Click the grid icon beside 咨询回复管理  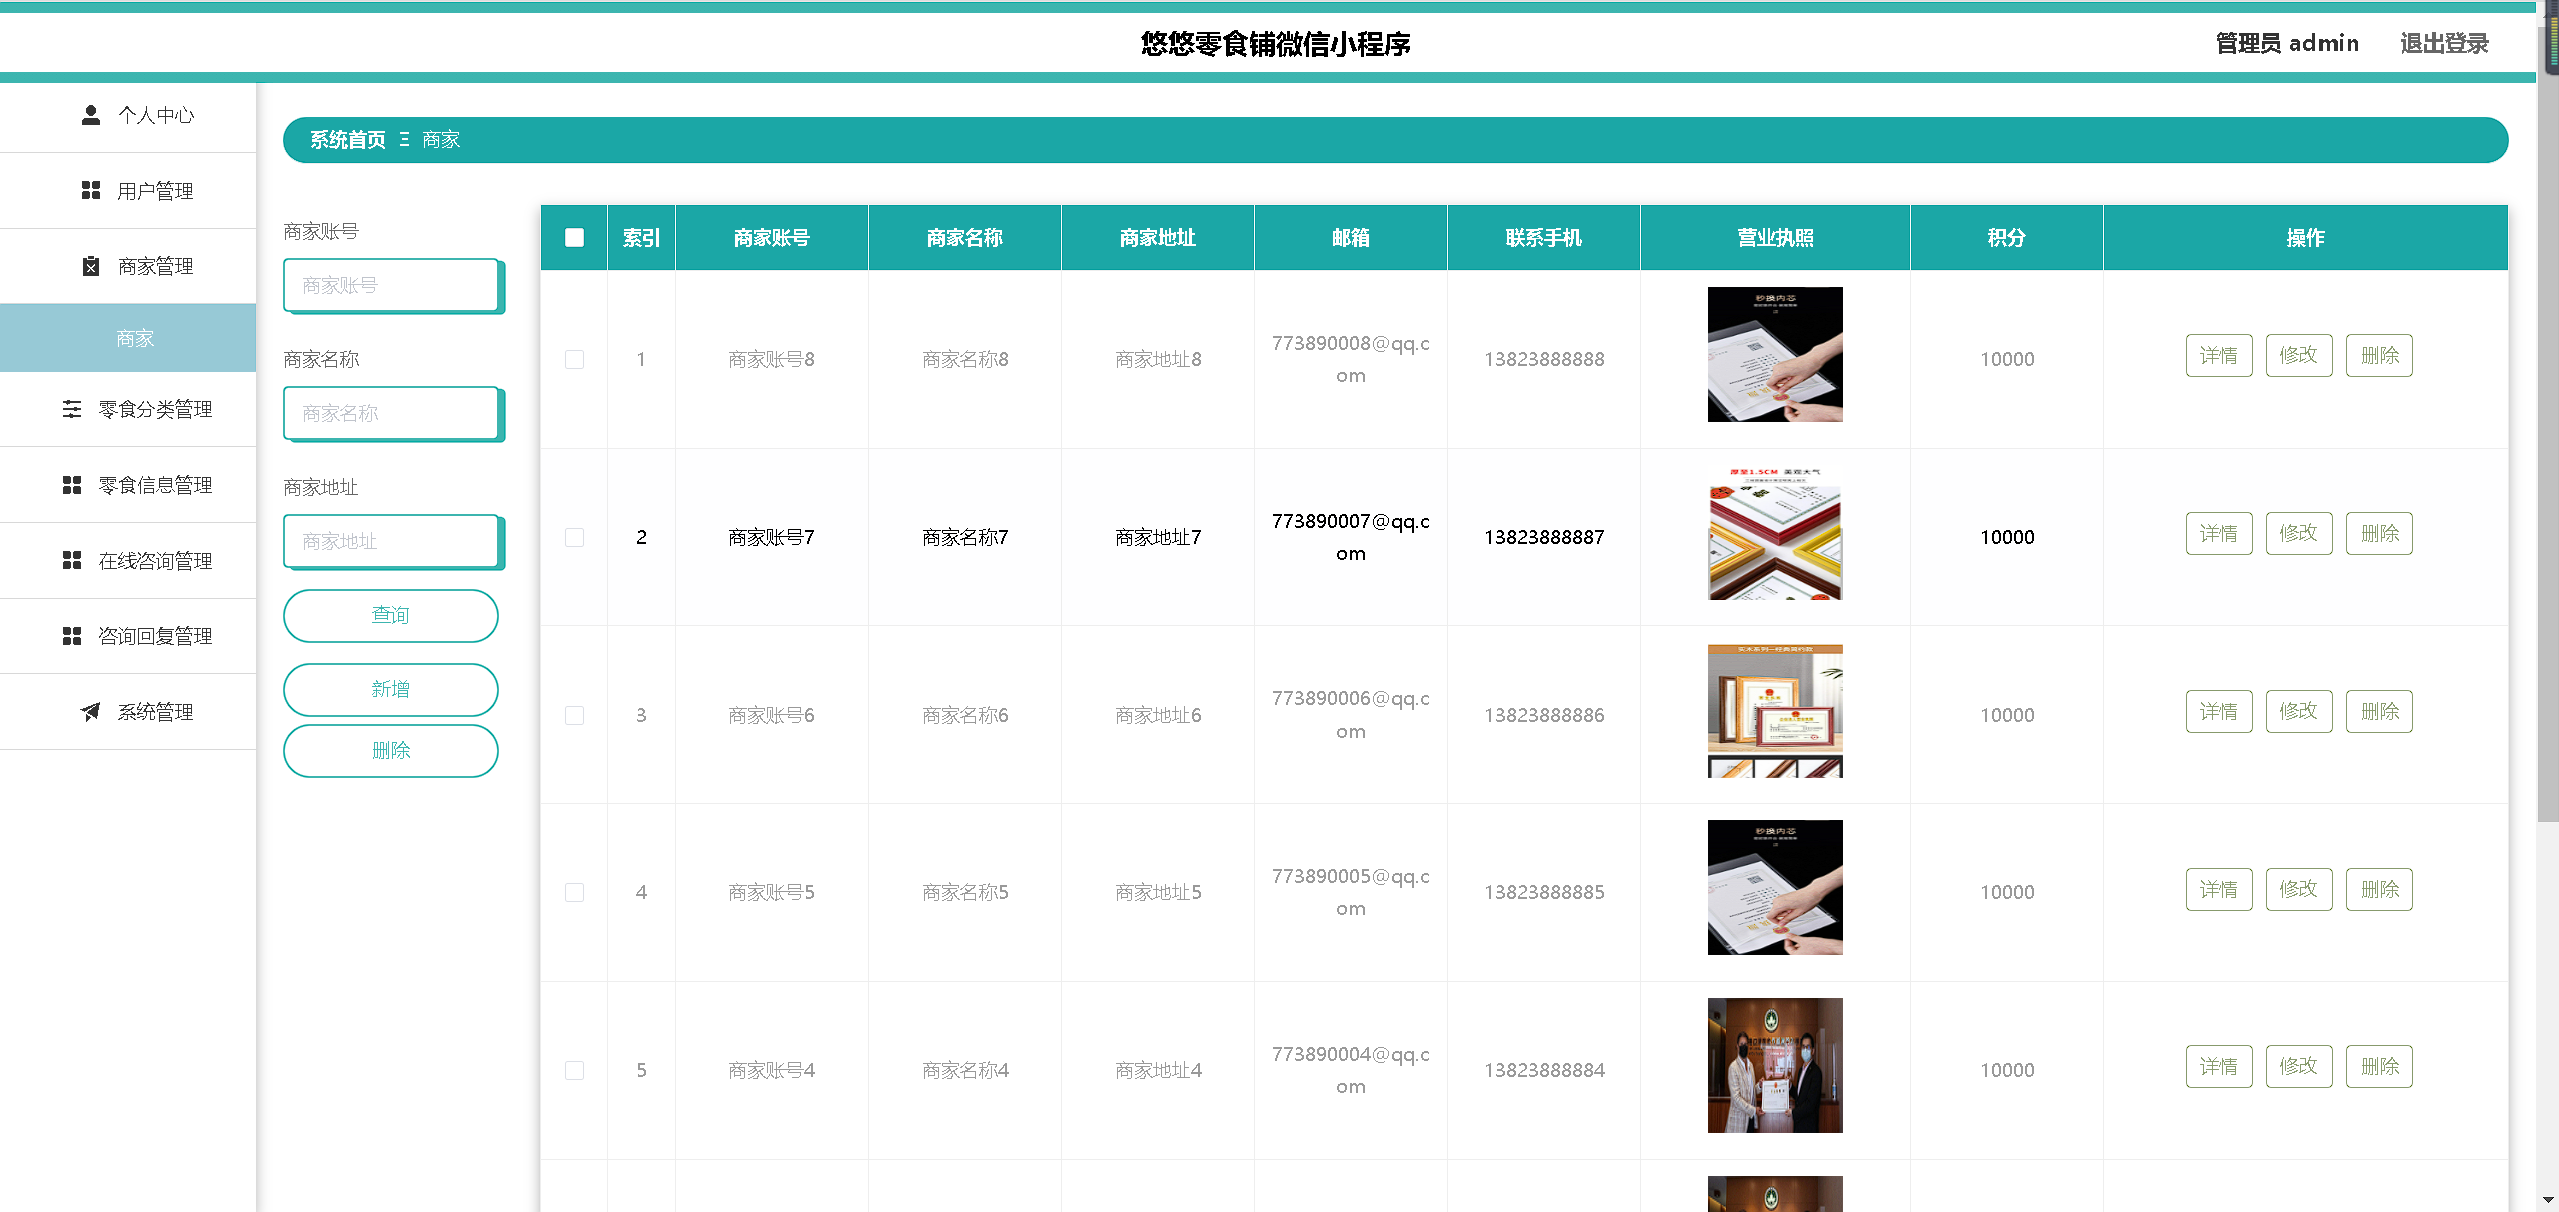click(72, 636)
